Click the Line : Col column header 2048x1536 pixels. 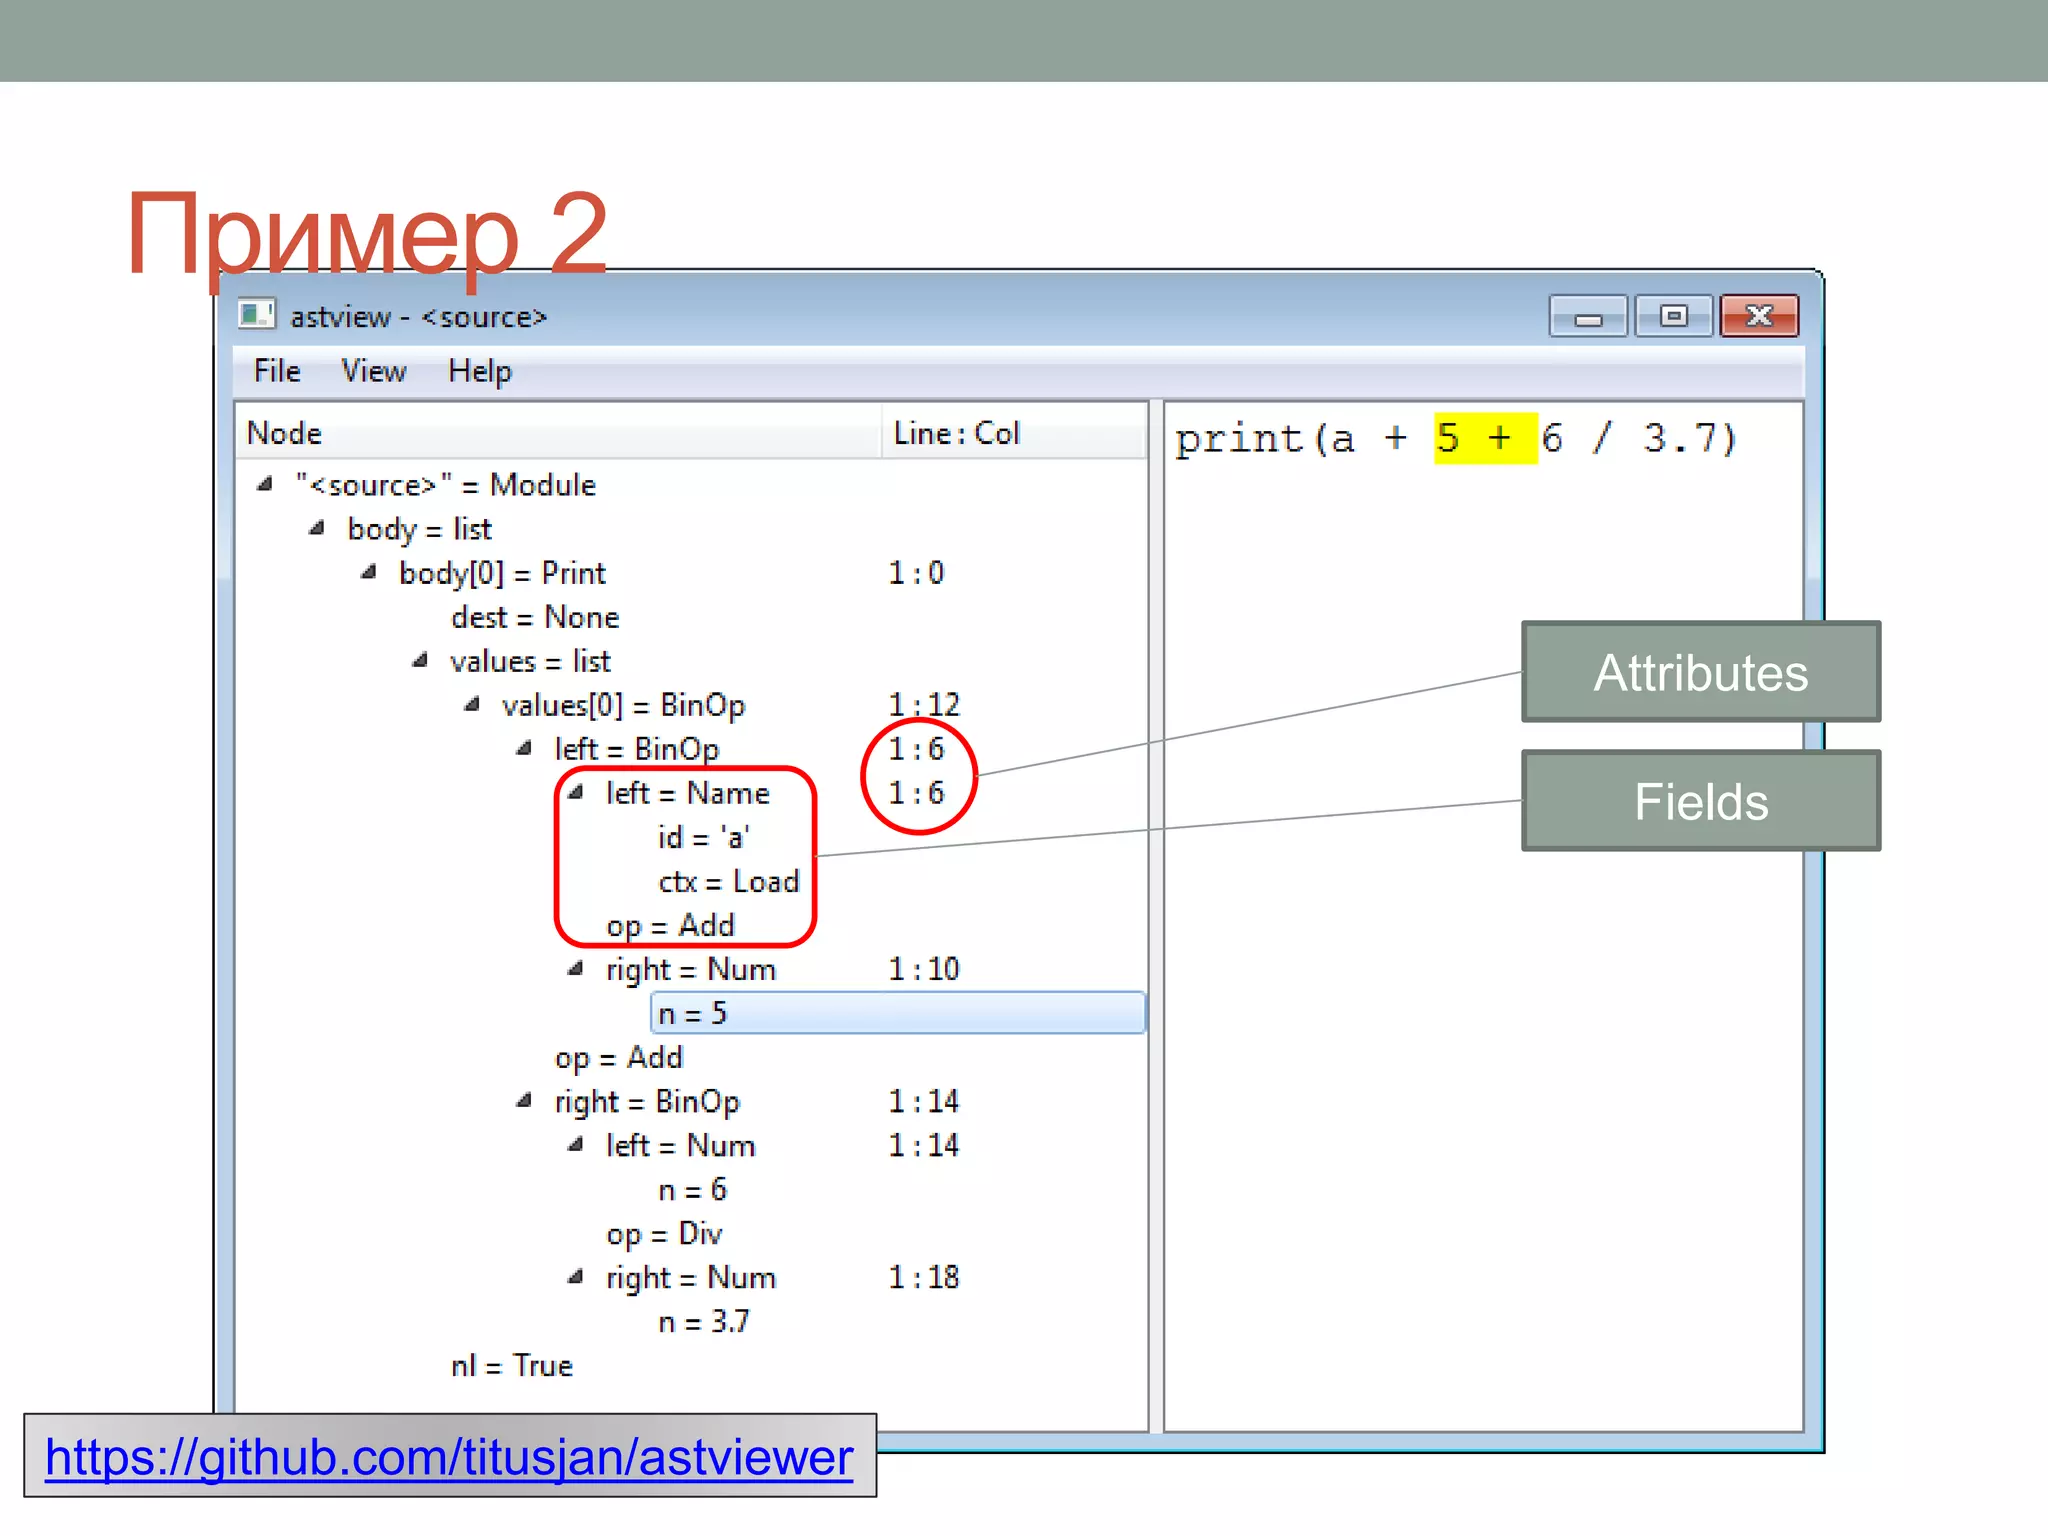tap(1013, 433)
